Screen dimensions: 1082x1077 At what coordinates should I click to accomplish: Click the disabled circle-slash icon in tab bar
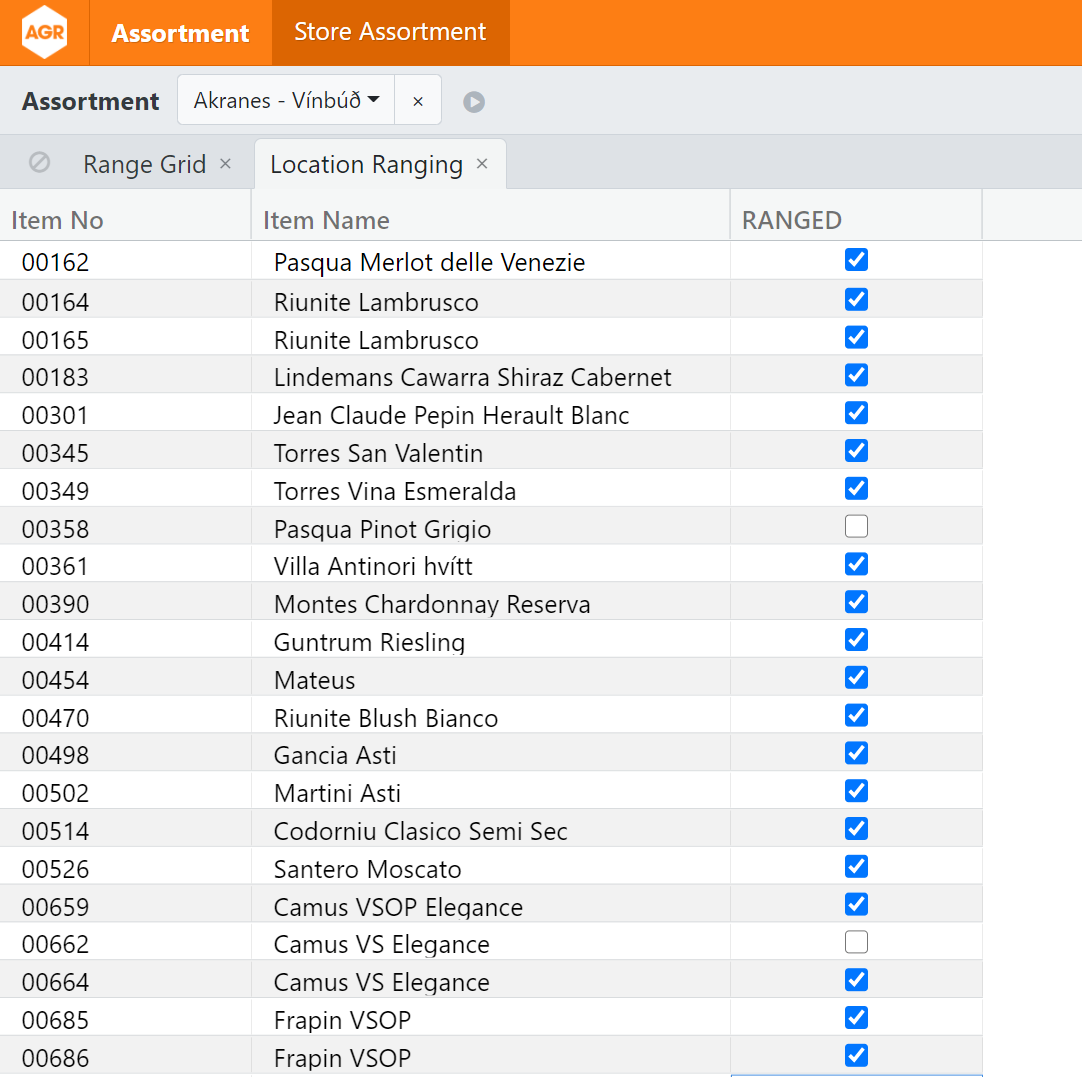click(x=39, y=162)
